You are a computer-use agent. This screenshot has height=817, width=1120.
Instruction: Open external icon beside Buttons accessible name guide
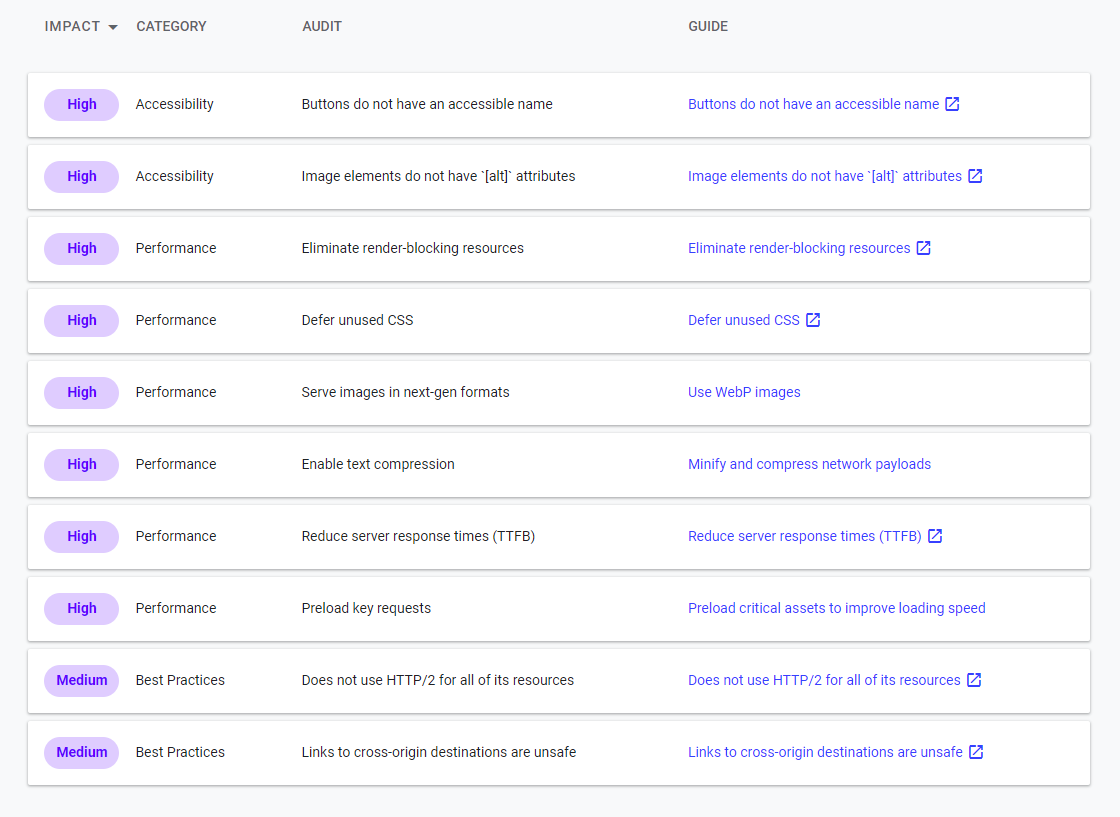pos(952,104)
